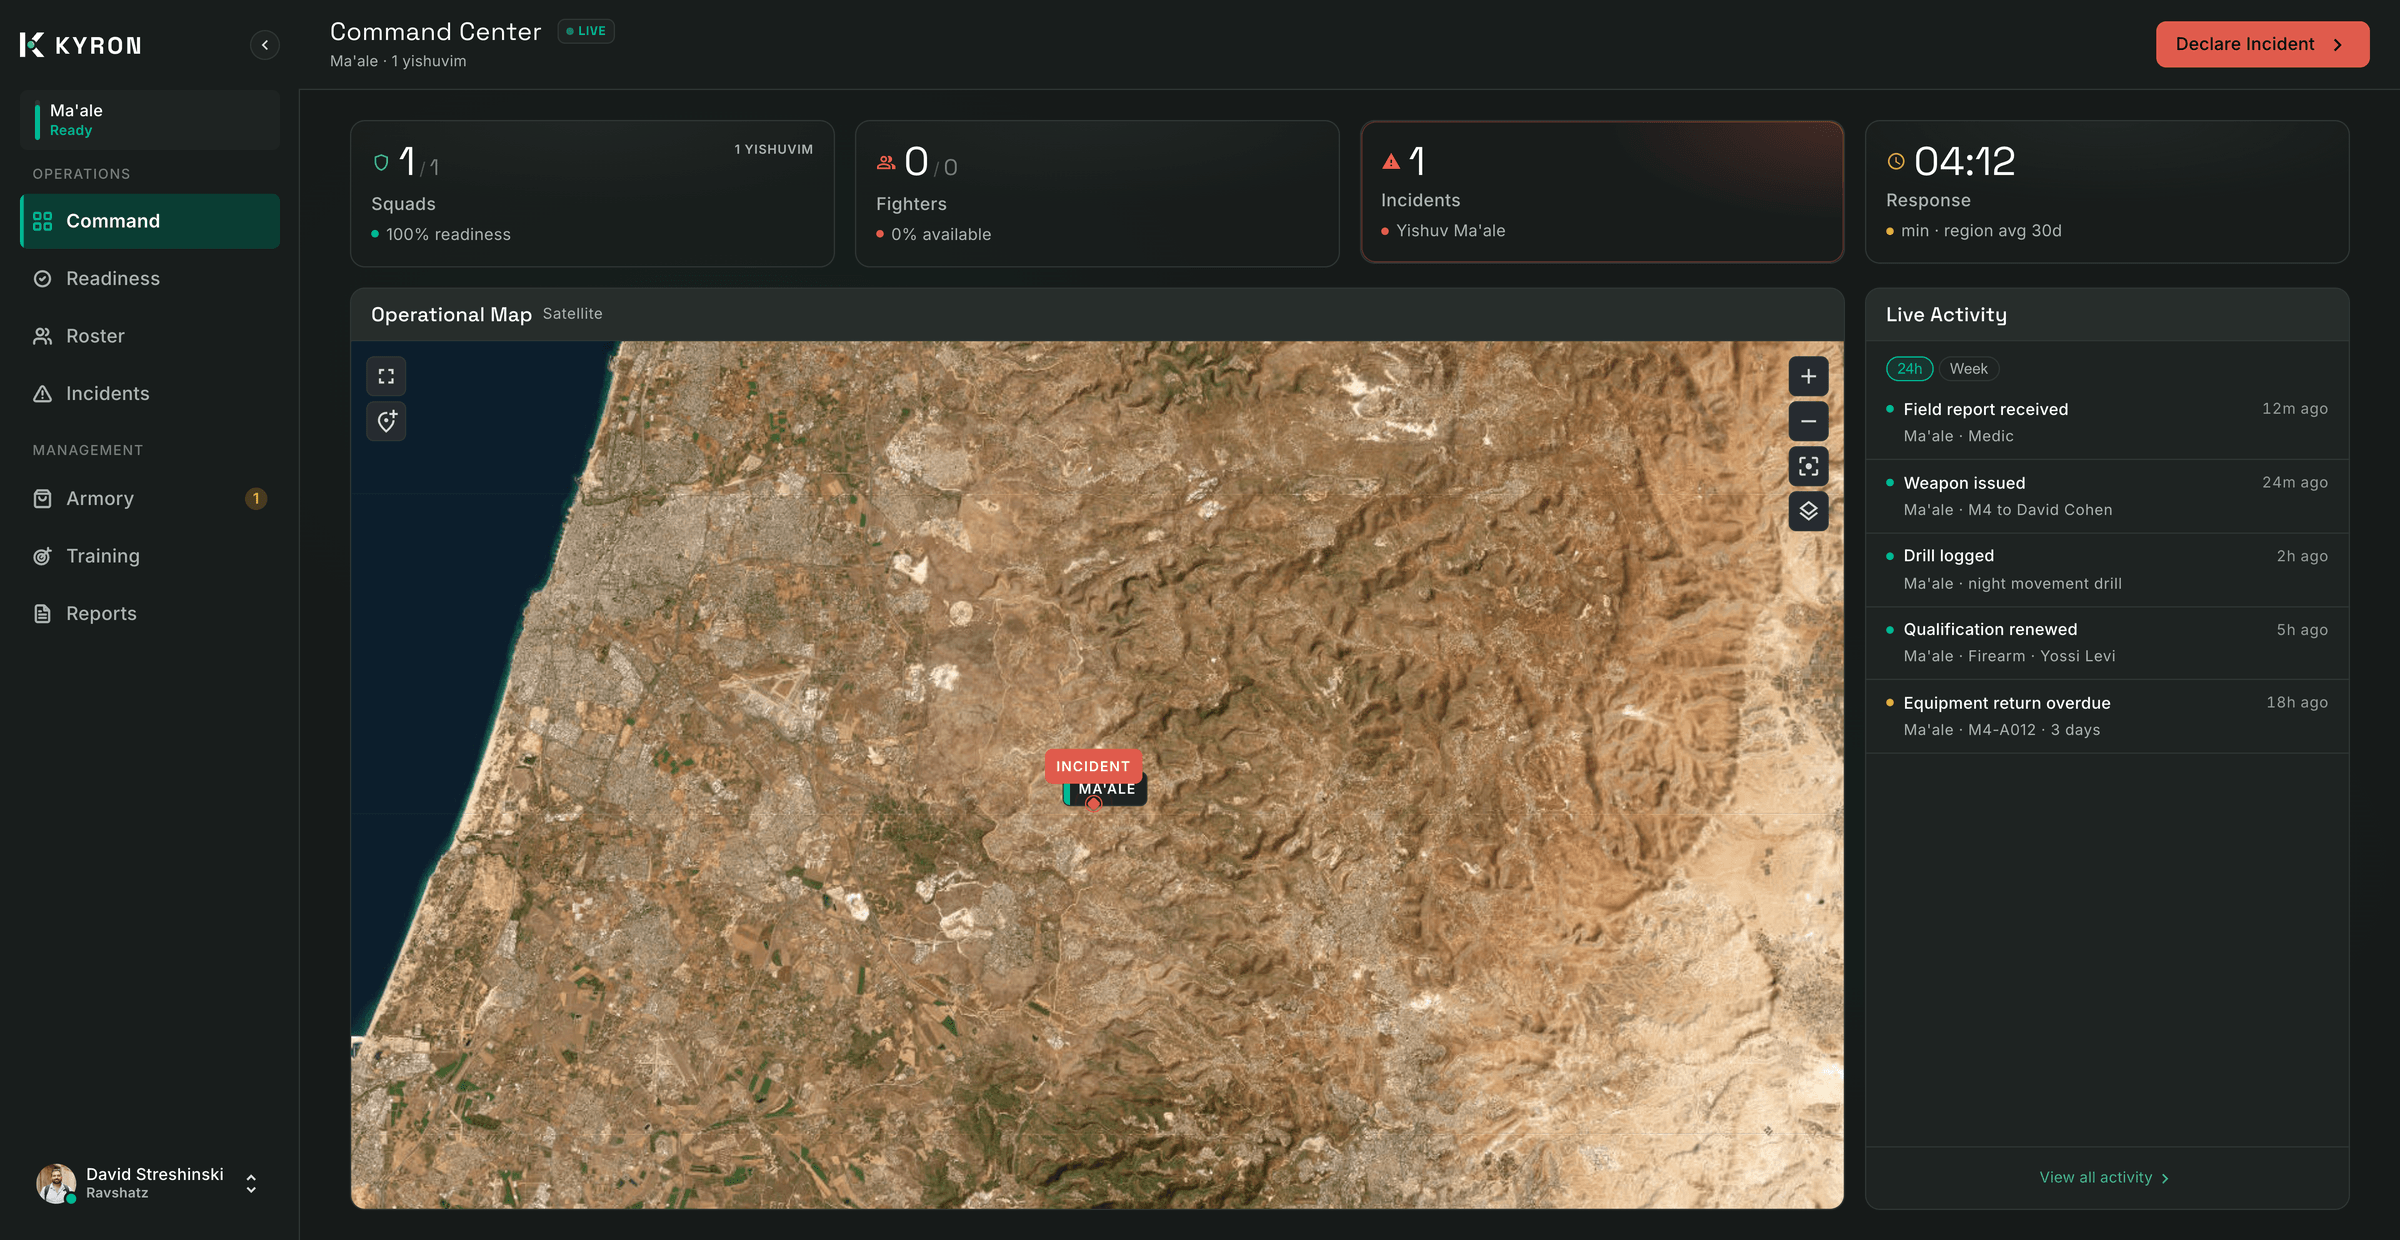Zoom out on the map
This screenshot has width=2400, height=1240.
coord(1808,422)
